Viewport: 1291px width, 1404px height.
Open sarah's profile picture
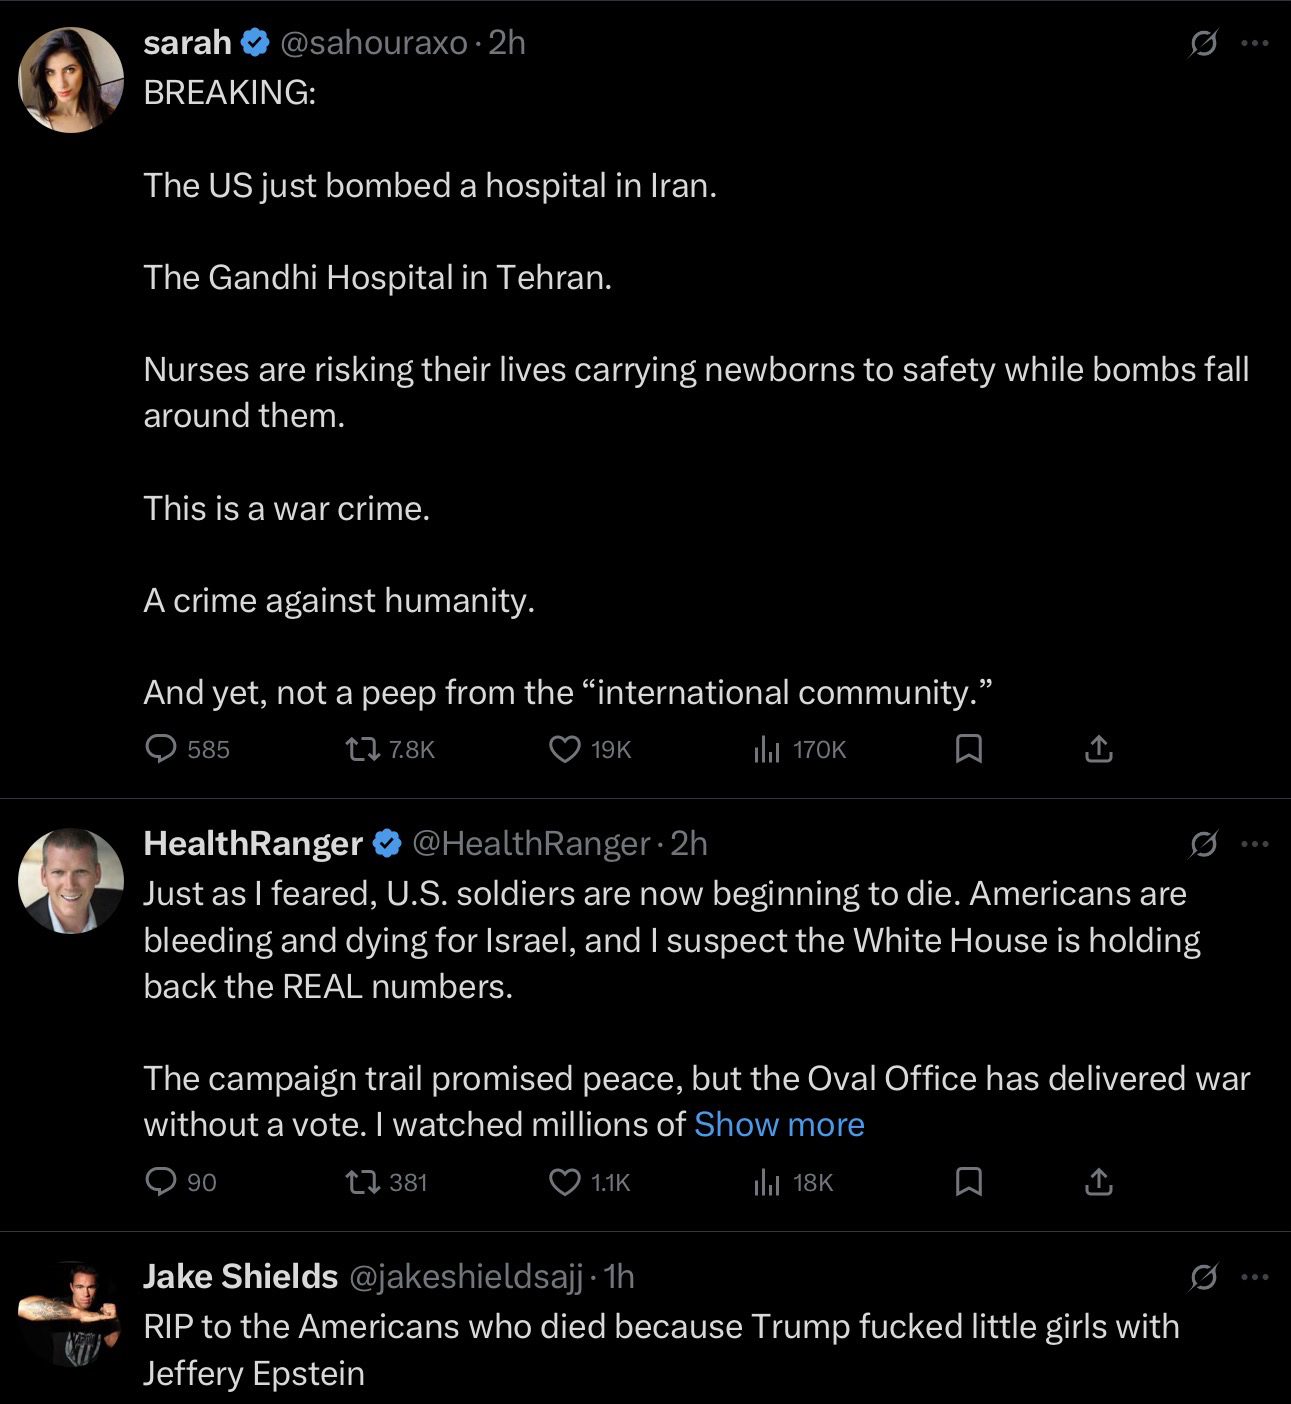[x=71, y=80]
